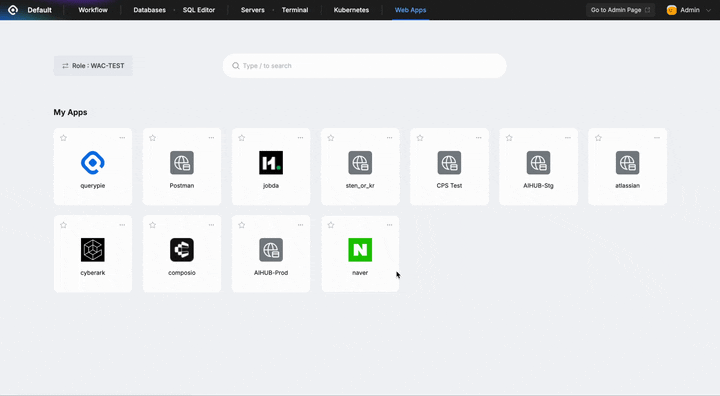Toggle favorite star on AIHUB-Prod

[242, 225]
